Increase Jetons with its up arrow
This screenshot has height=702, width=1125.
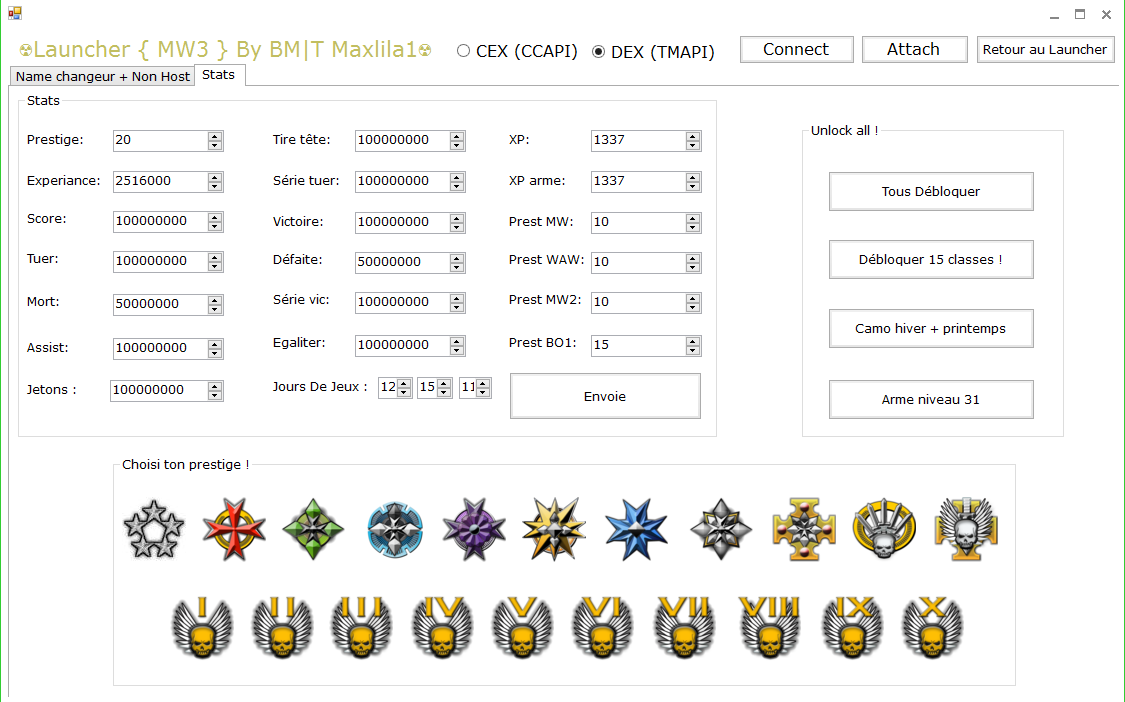pyautogui.click(x=215, y=386)
